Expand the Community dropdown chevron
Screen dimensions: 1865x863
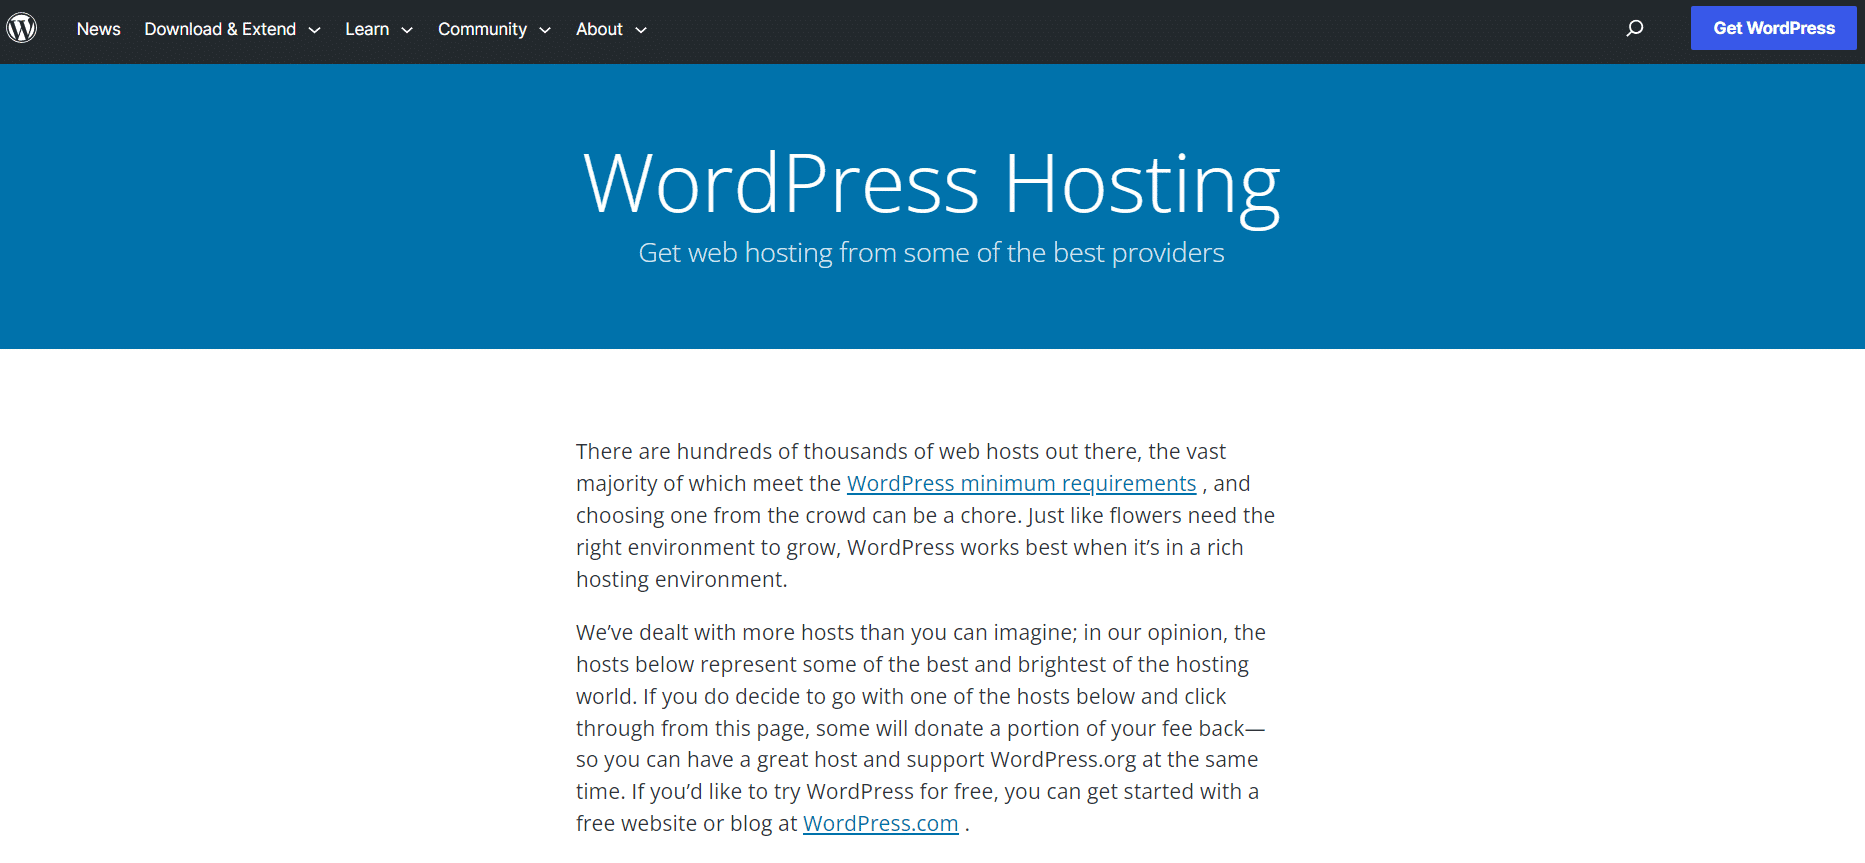pos(545,30)
